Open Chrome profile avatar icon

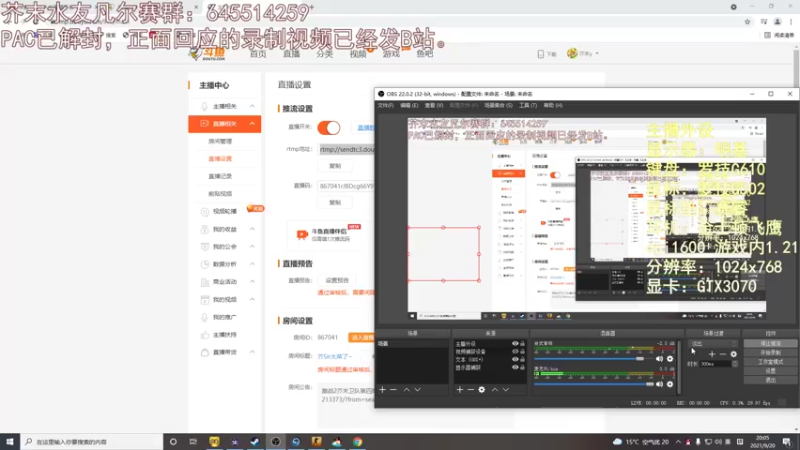[x=778, y=21]
